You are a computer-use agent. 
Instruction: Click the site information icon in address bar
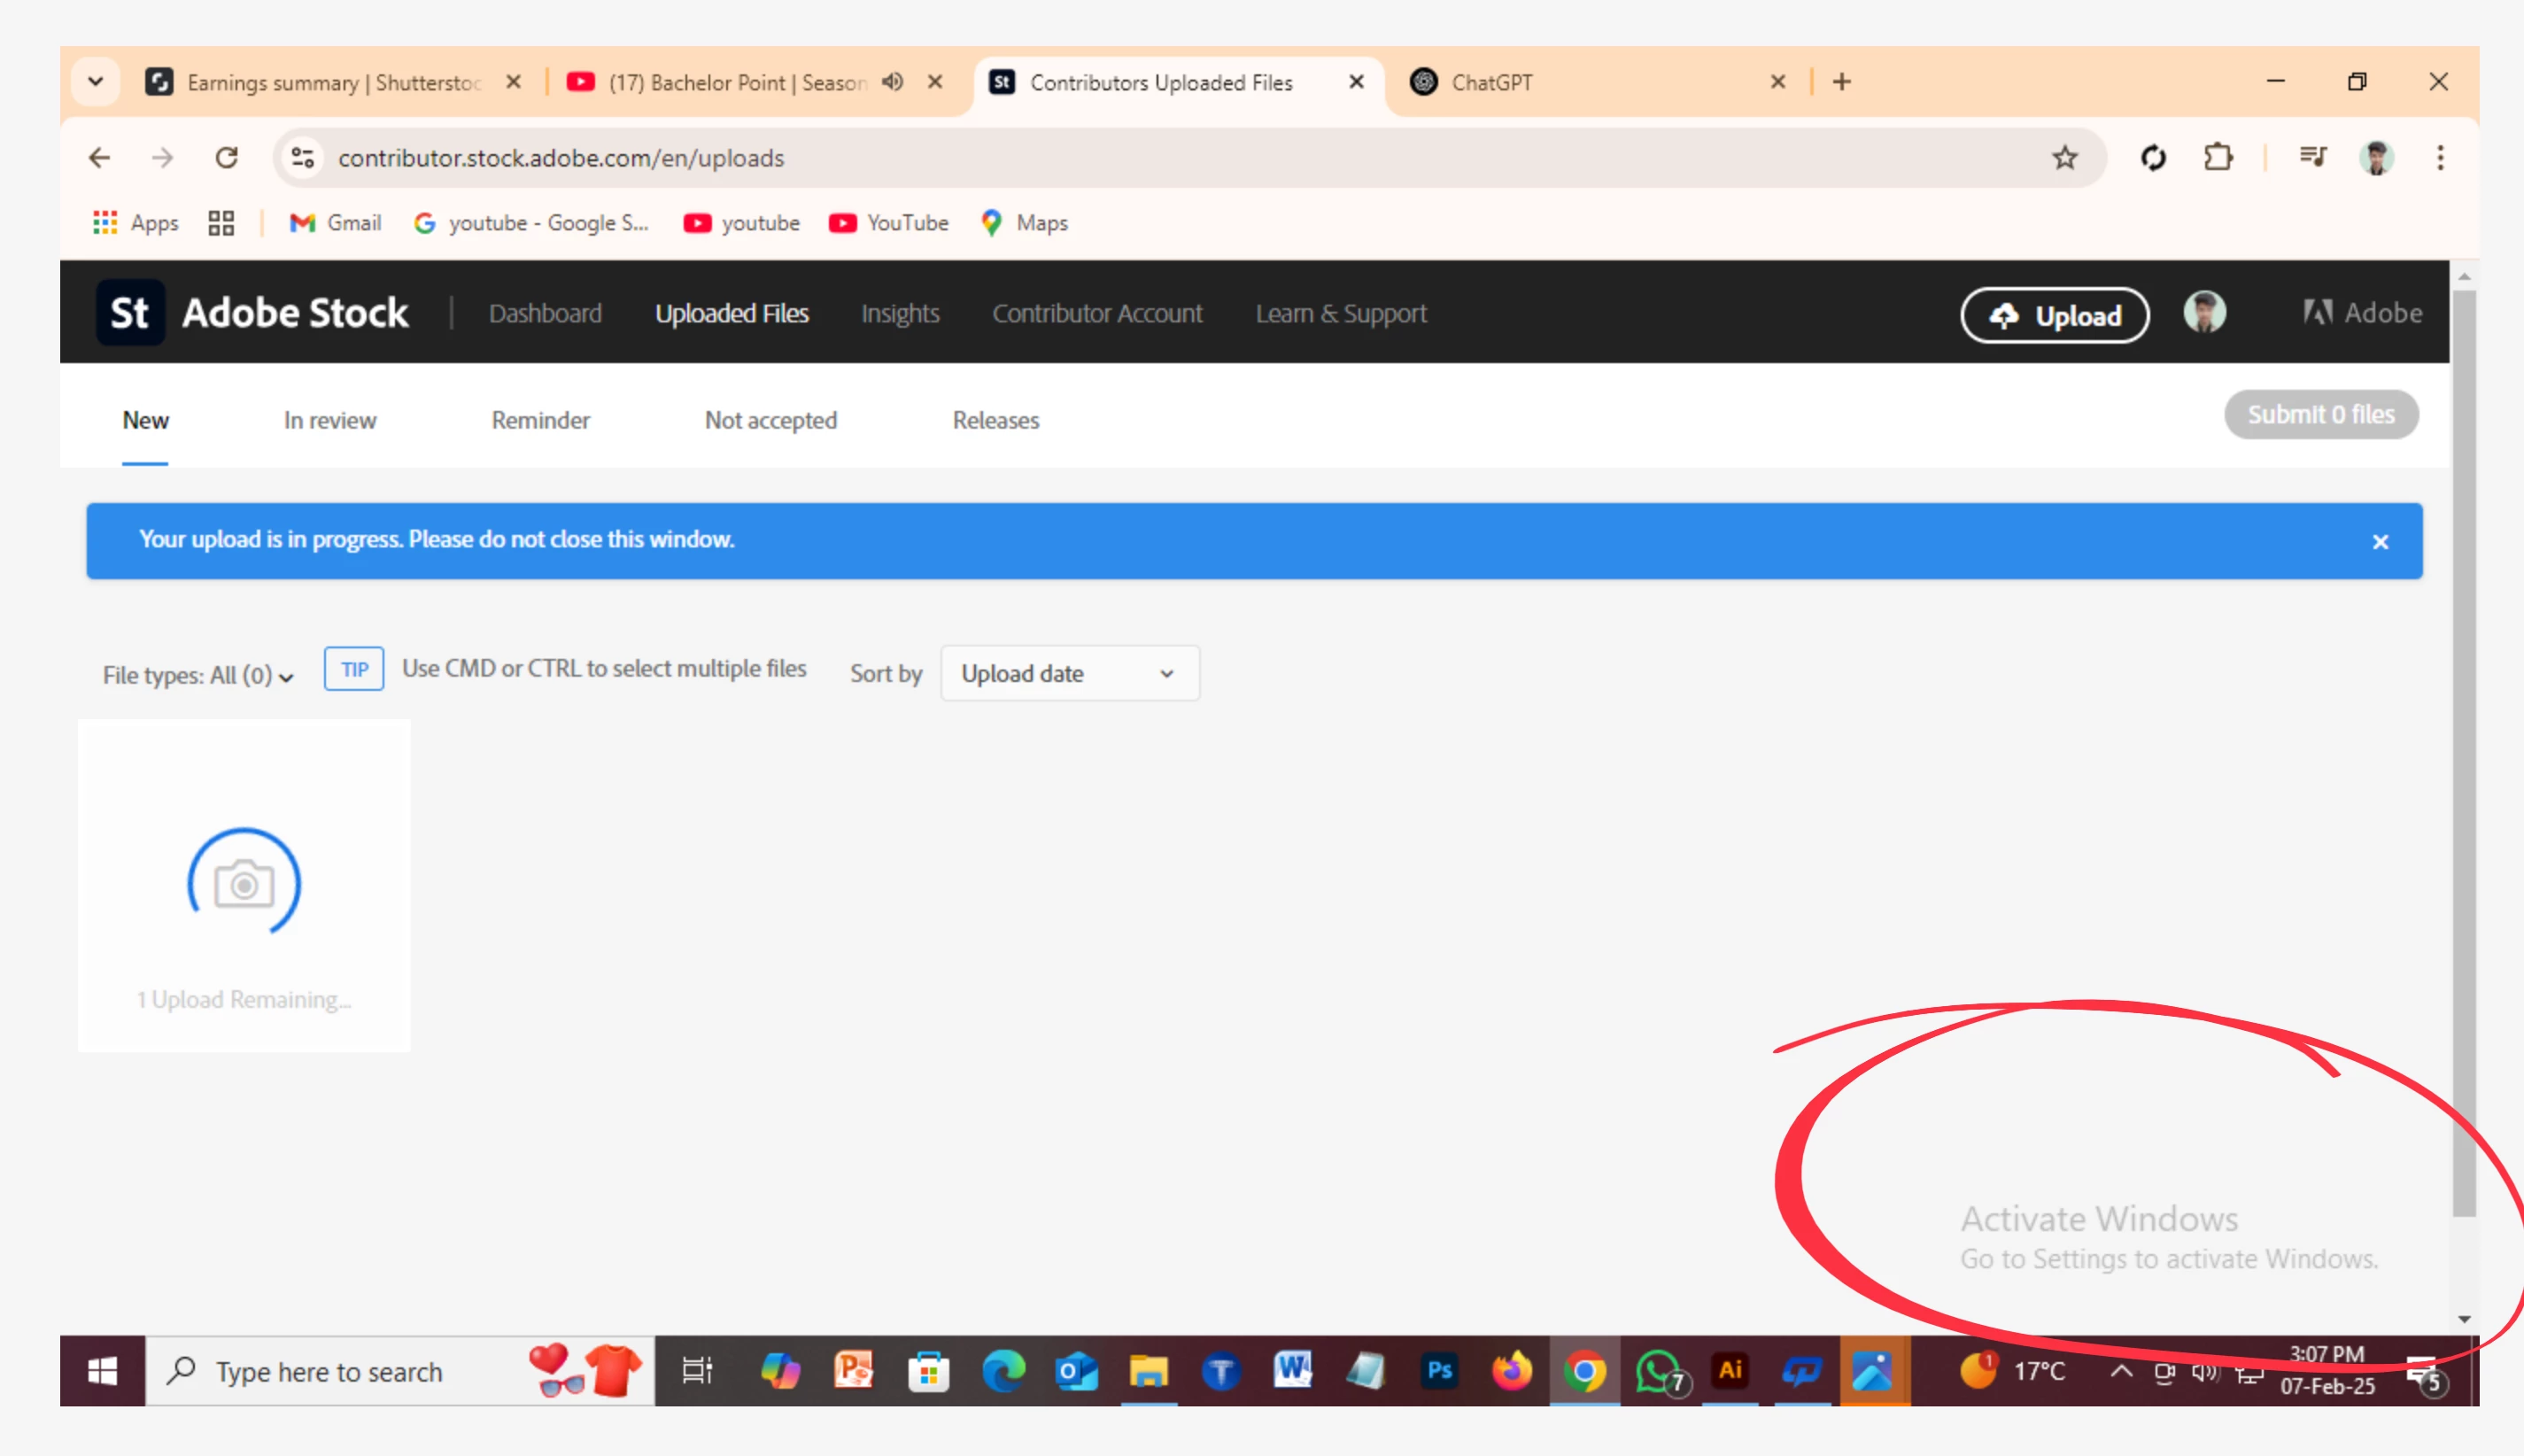303,158
